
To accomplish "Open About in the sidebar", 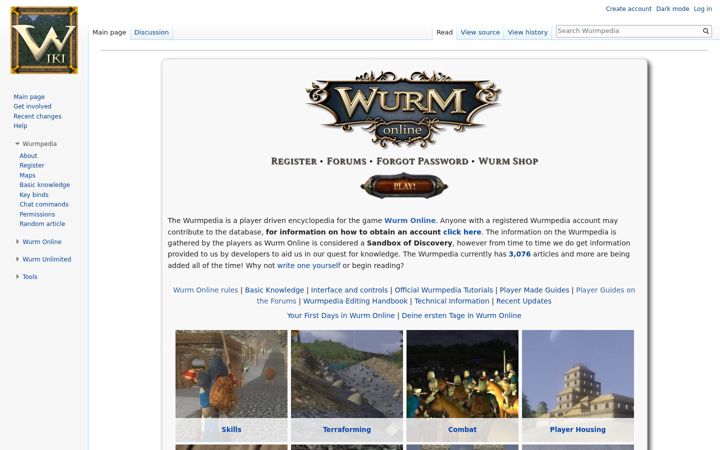I will [28, 156].
